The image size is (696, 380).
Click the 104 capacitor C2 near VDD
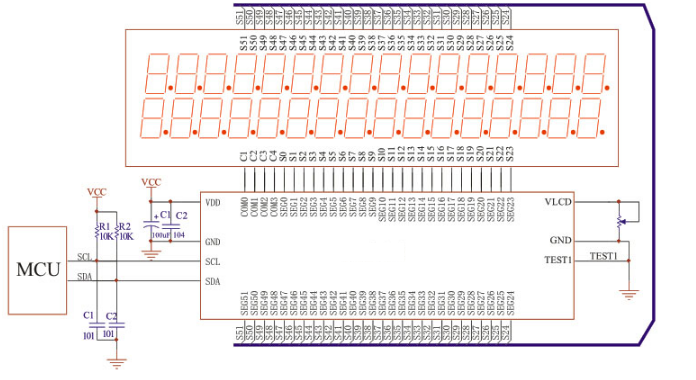pyautogui.click(x=171, y=226)
